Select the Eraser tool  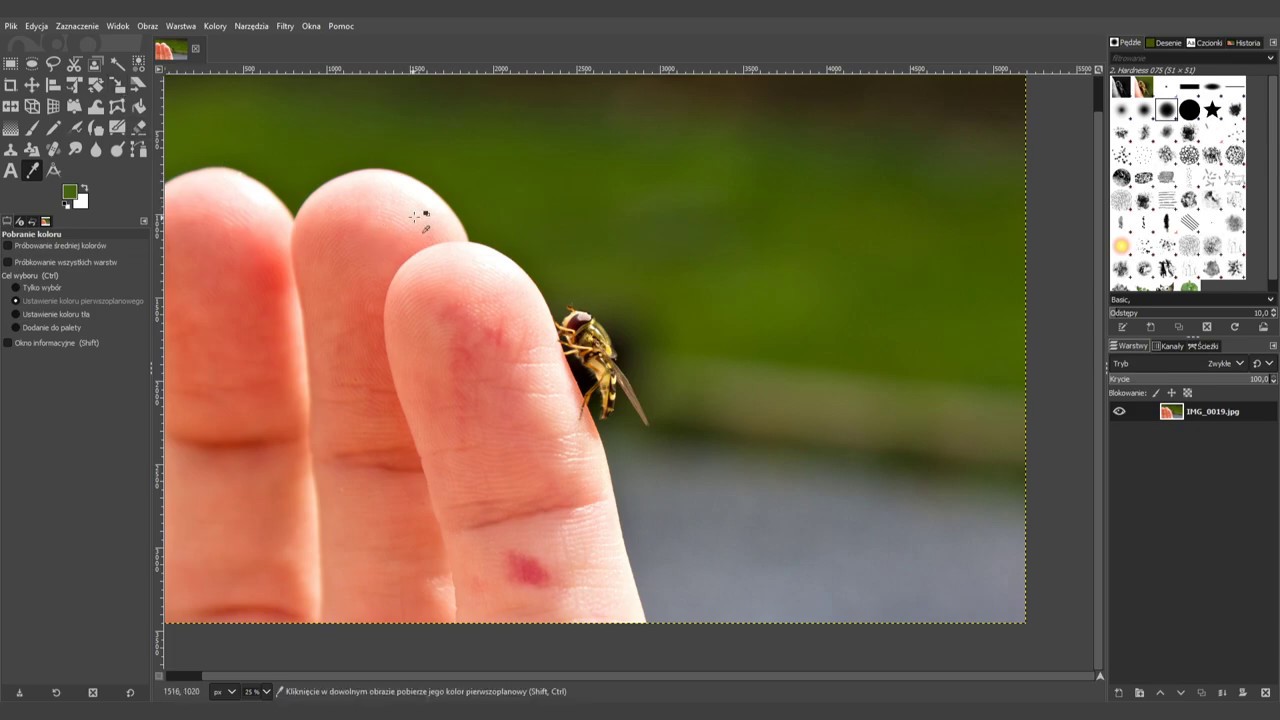click(139, 128)
